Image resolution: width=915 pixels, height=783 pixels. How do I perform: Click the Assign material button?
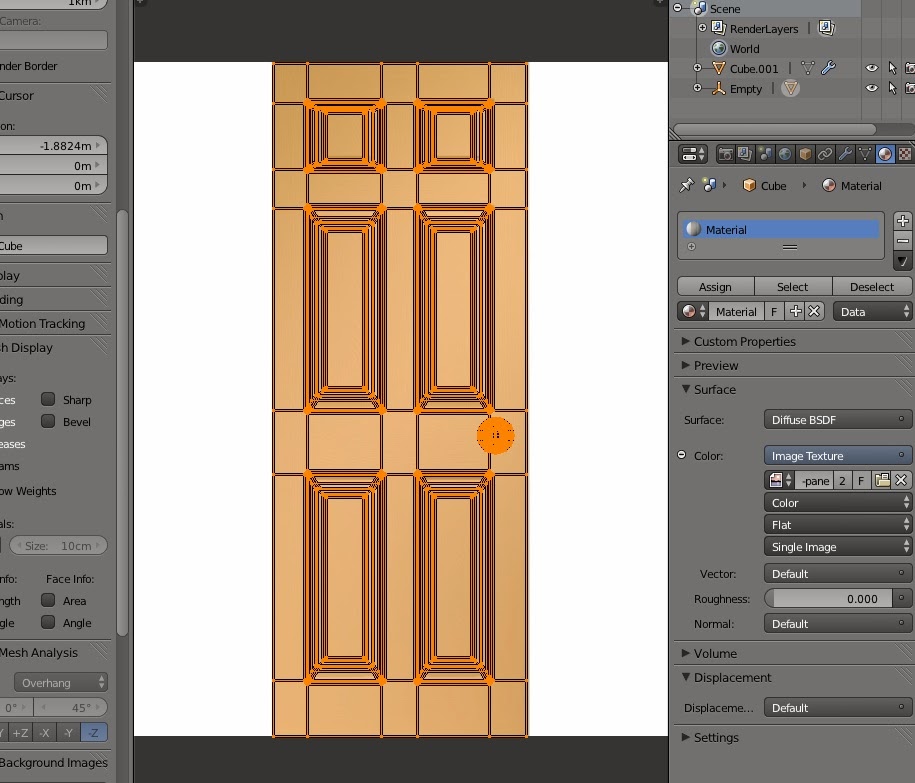coord(714,286)
